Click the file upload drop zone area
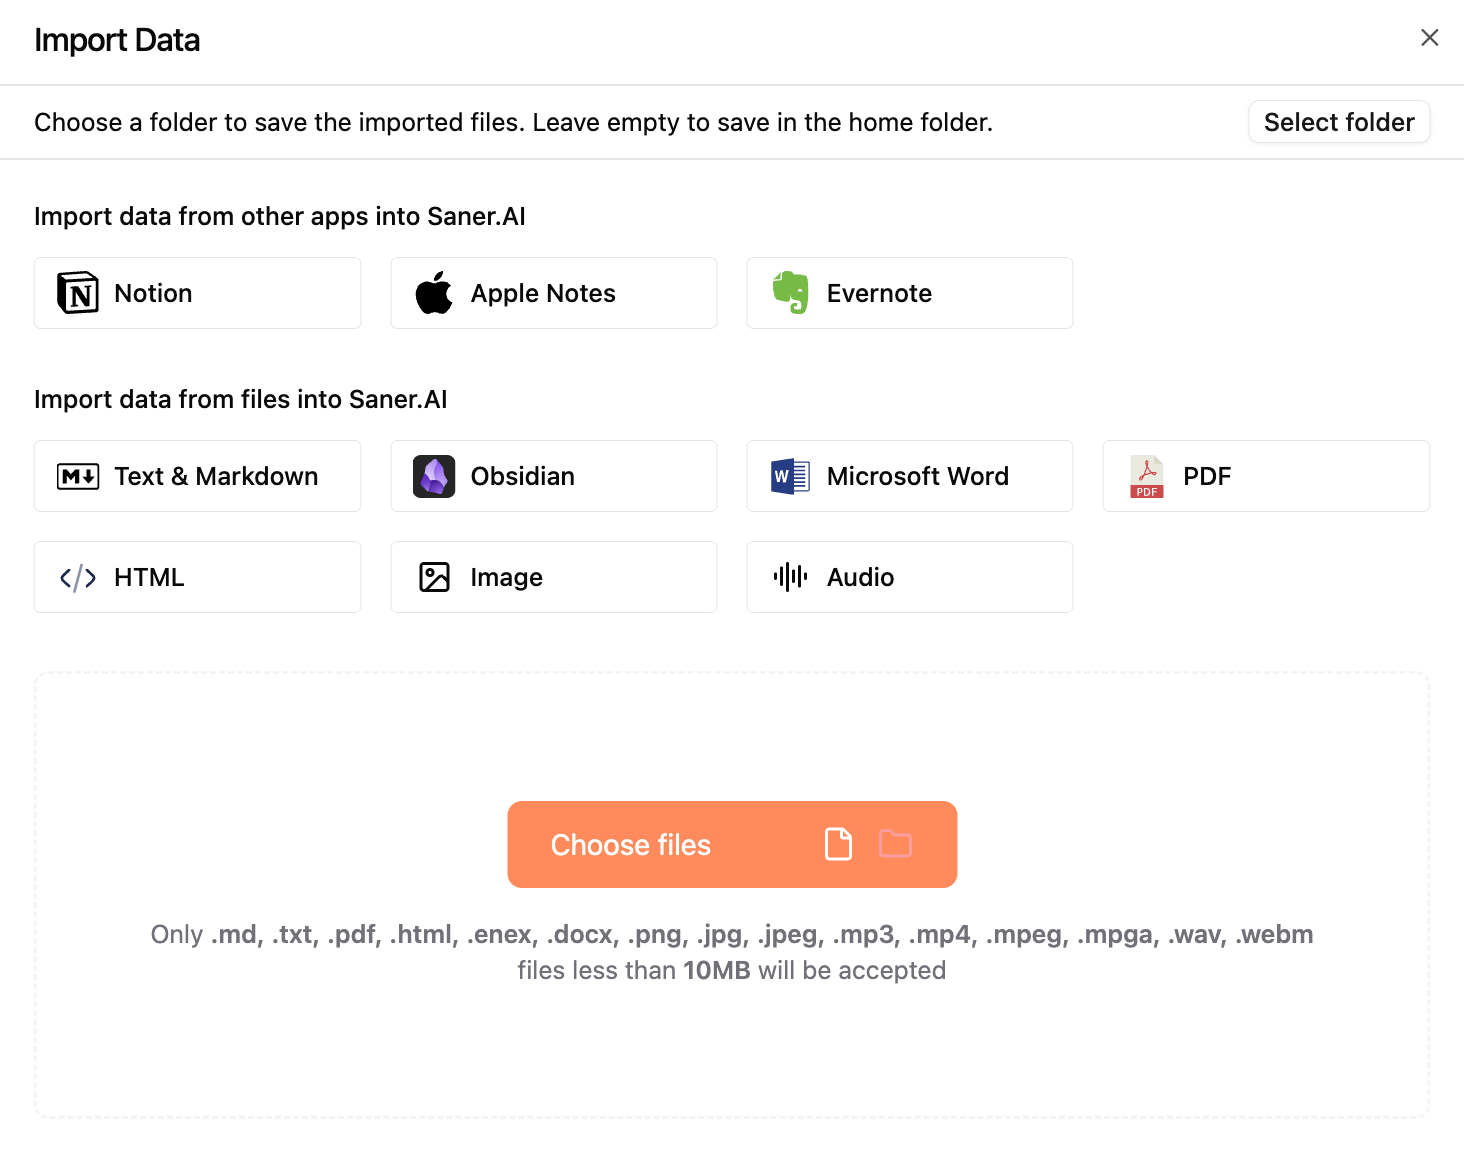 point(732,895)
